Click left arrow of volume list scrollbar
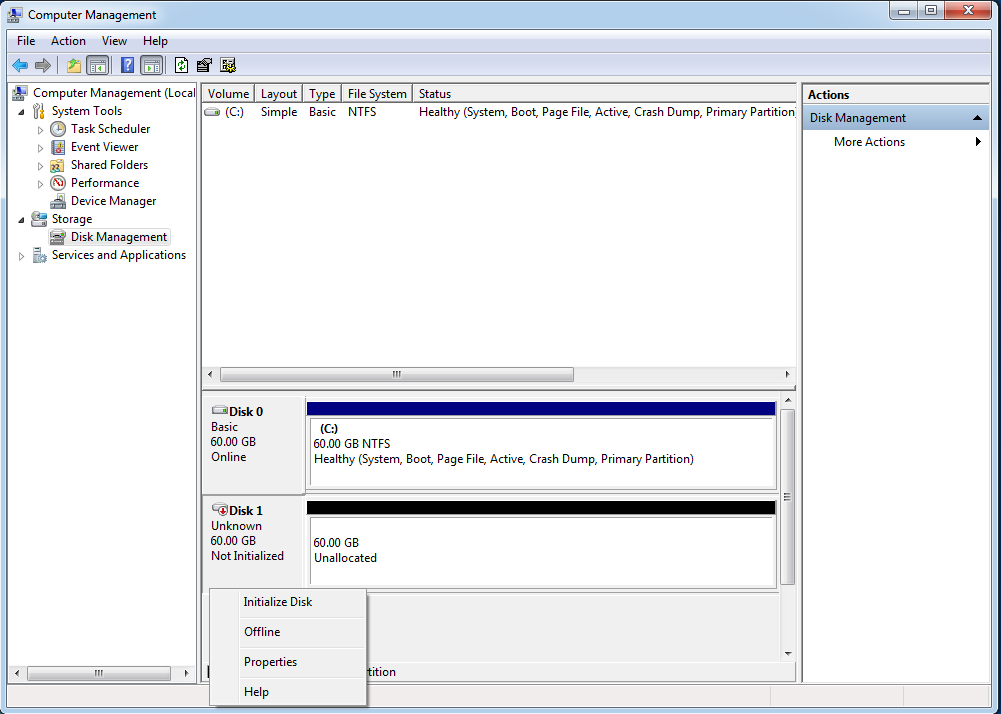The height and width of the screenshot is (714, 1001). pyautogui.click(x=211, y=374)
